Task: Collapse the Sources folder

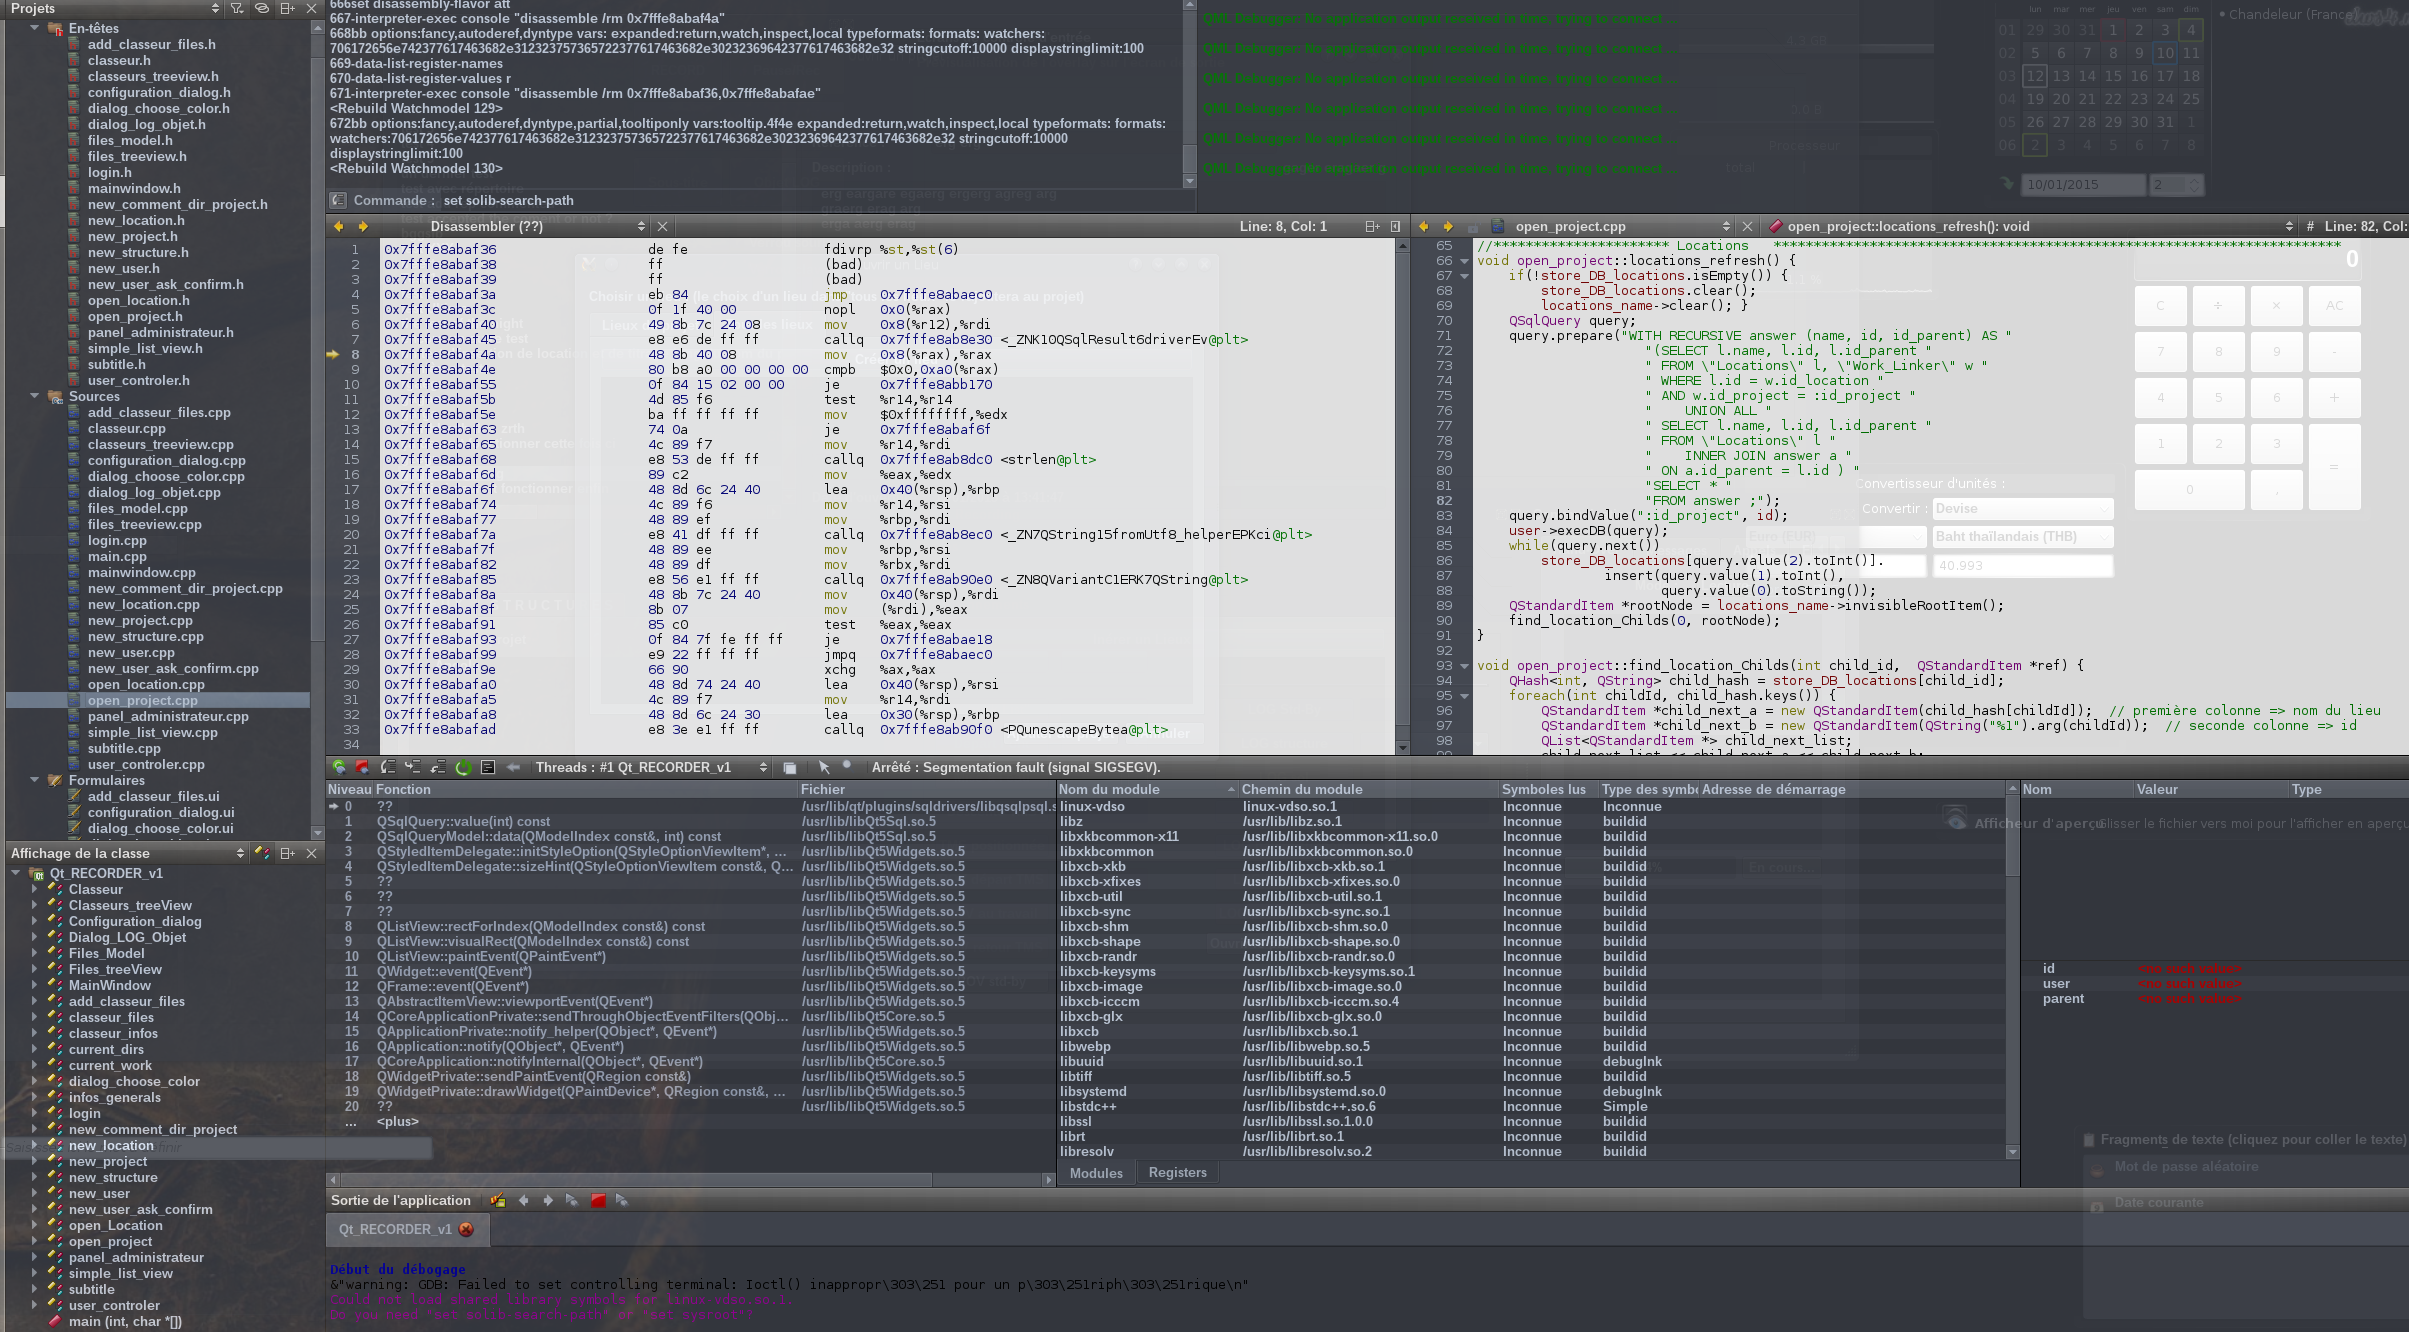Action: point(35,396)
